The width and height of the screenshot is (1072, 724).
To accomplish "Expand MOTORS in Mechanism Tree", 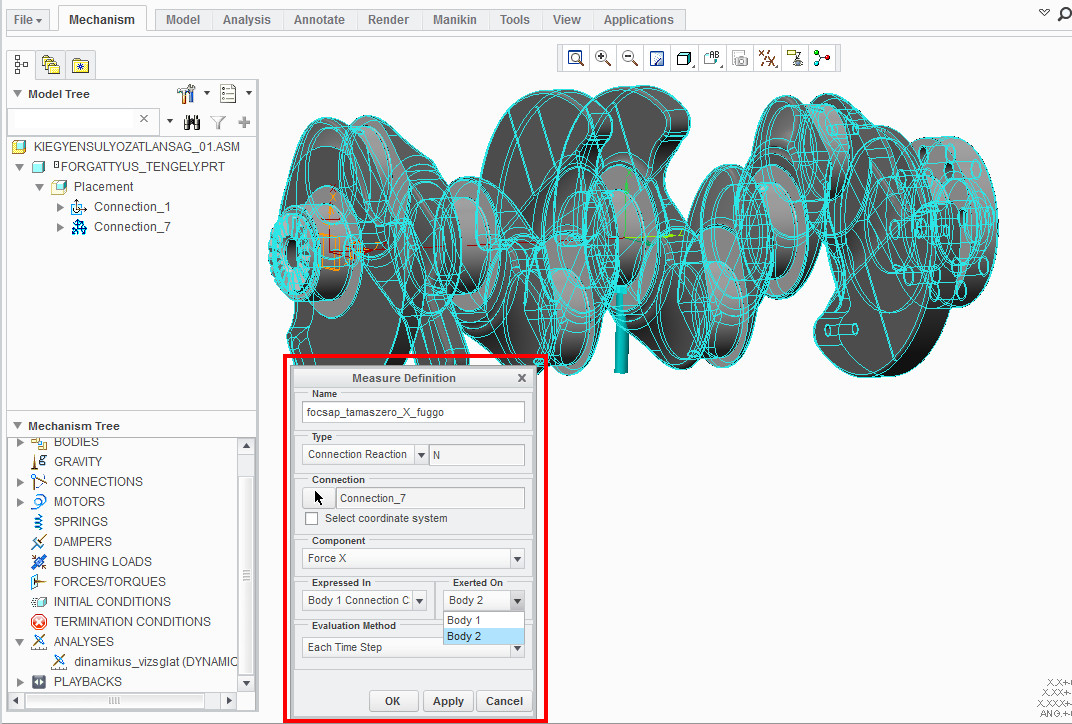I will (20, 502).
